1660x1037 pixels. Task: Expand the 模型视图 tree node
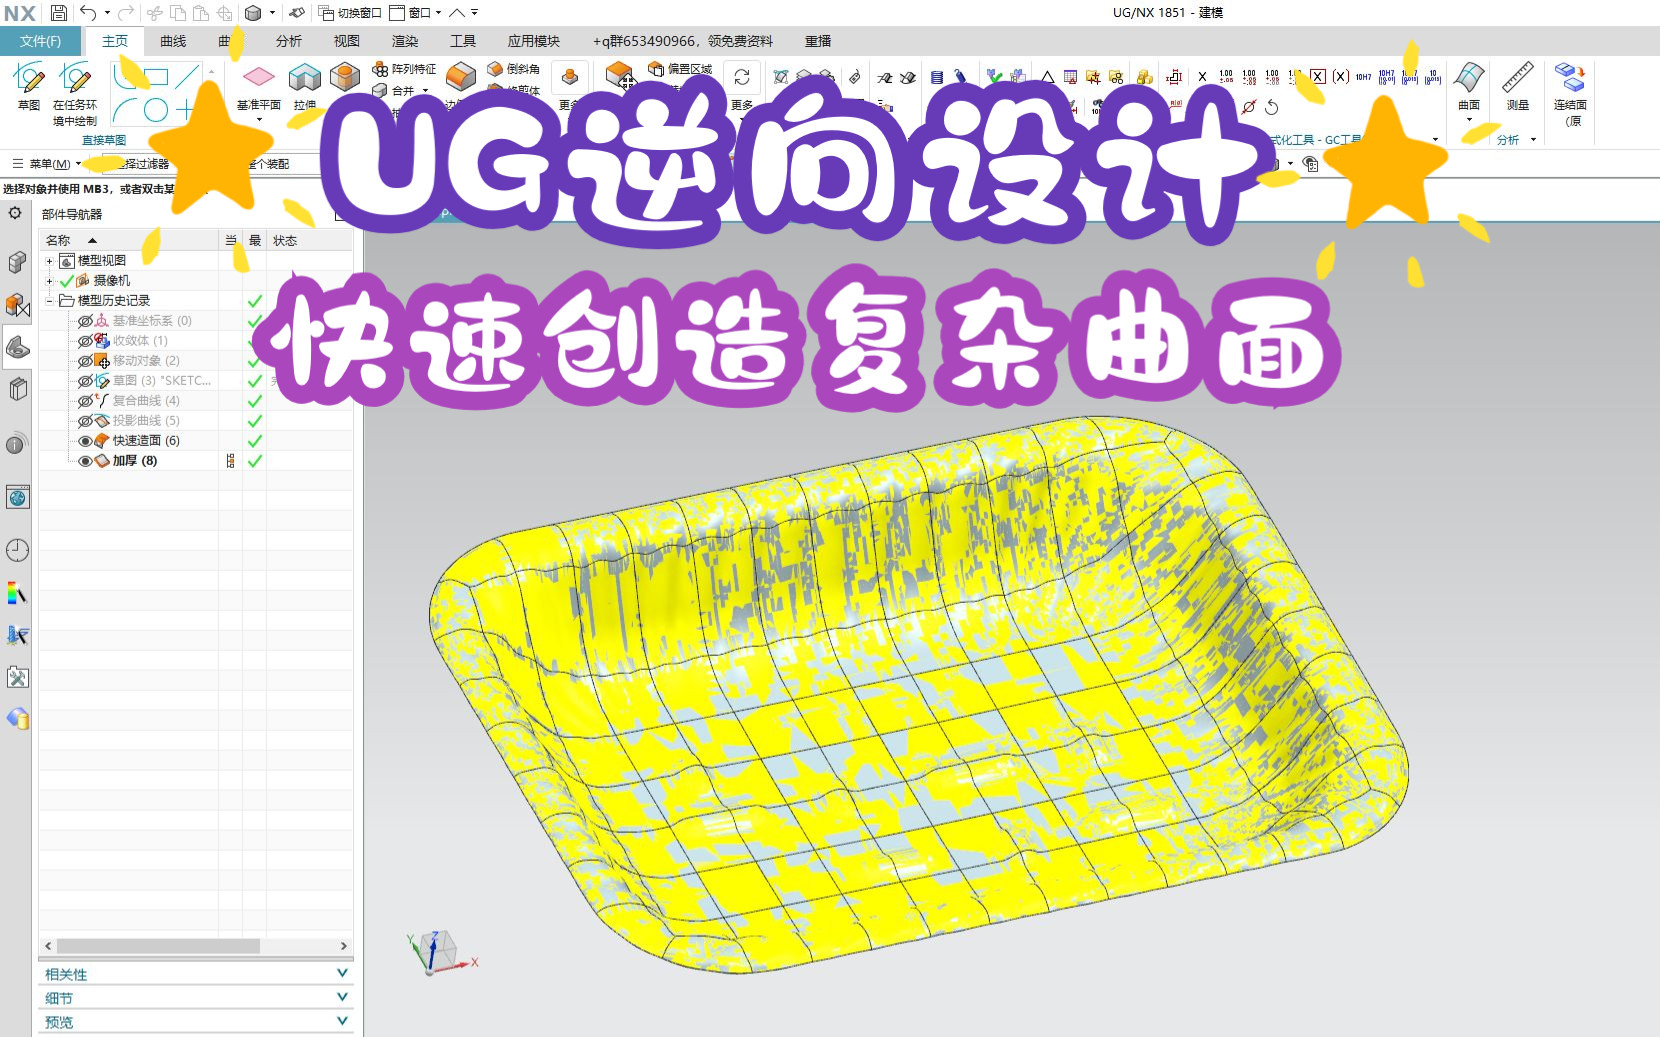tap(48, 260)
